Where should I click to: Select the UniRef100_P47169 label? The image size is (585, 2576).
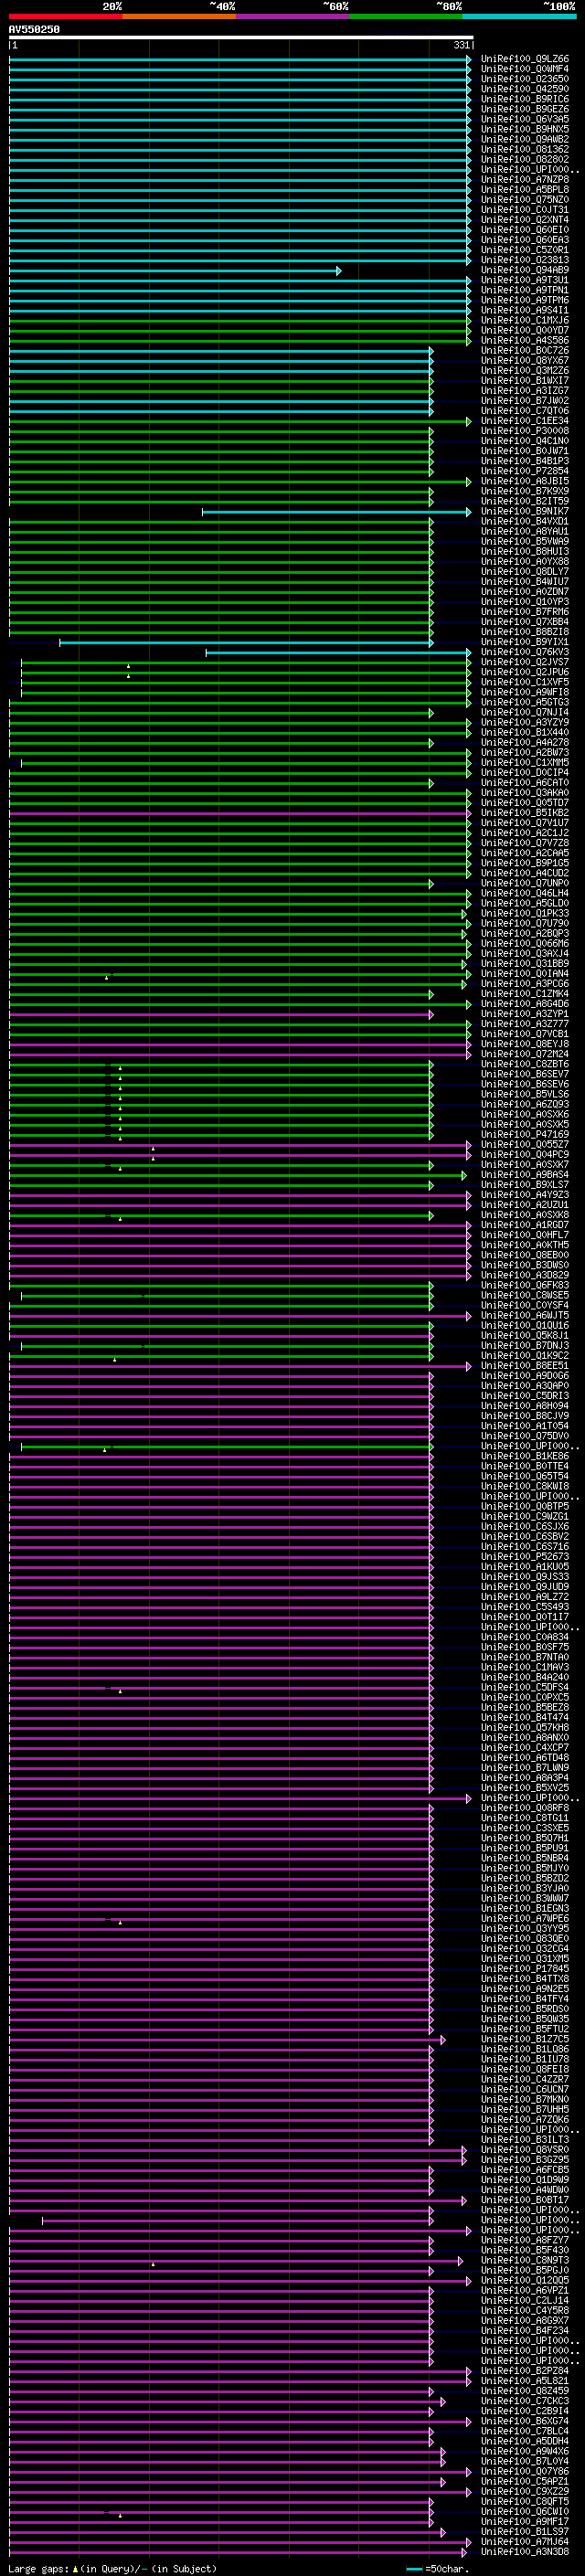525,1134
